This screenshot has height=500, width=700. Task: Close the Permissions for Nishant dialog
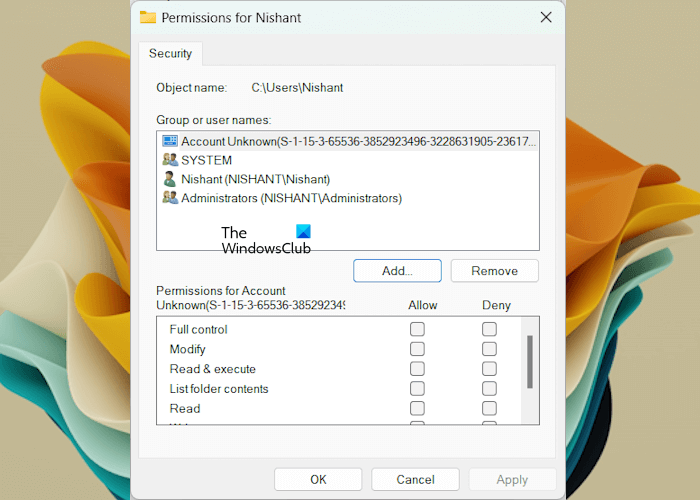click(546, 17)
